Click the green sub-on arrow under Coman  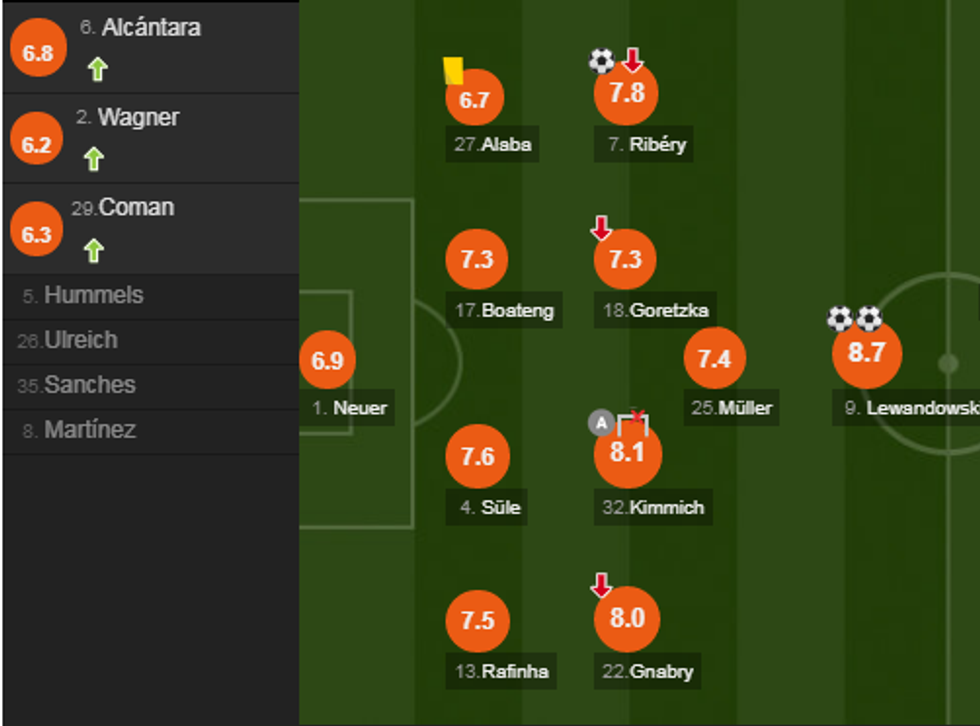click(94, 250)
